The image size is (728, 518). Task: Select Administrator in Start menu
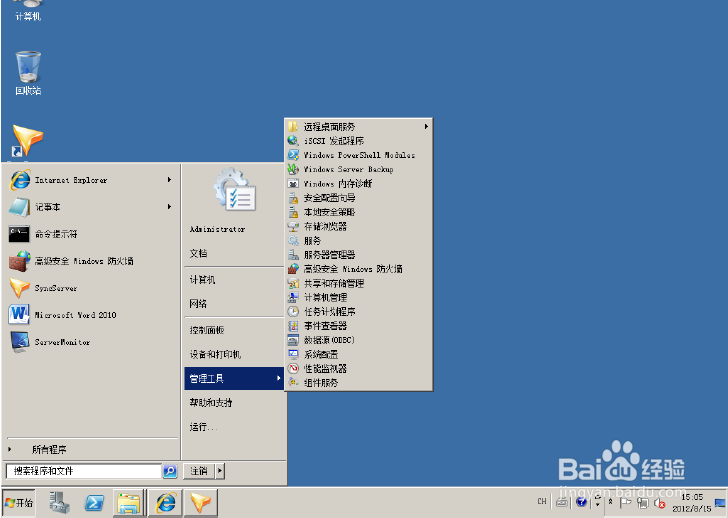(217, 229)
